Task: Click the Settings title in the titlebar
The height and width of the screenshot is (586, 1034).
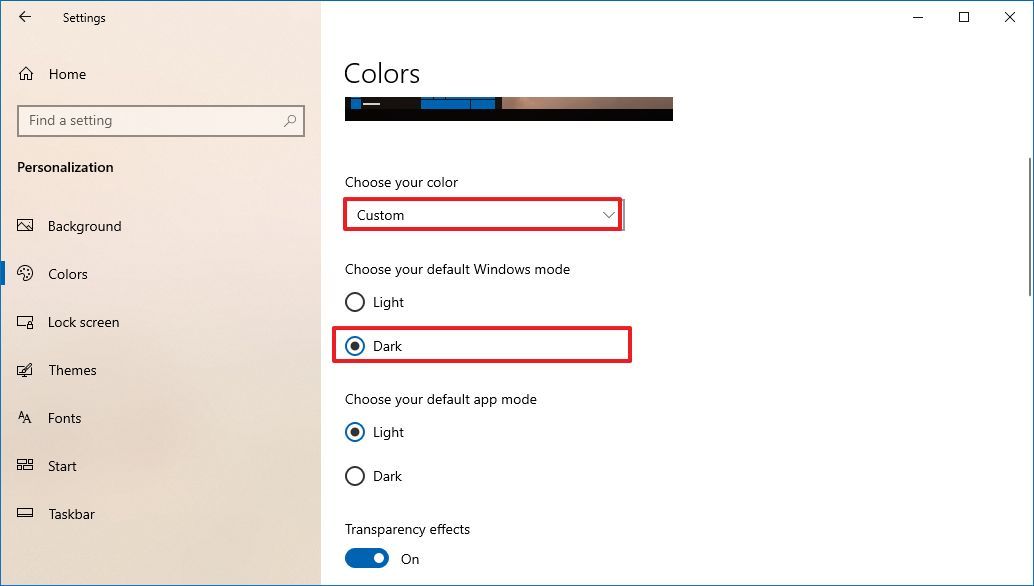Action: coord(84,17)
